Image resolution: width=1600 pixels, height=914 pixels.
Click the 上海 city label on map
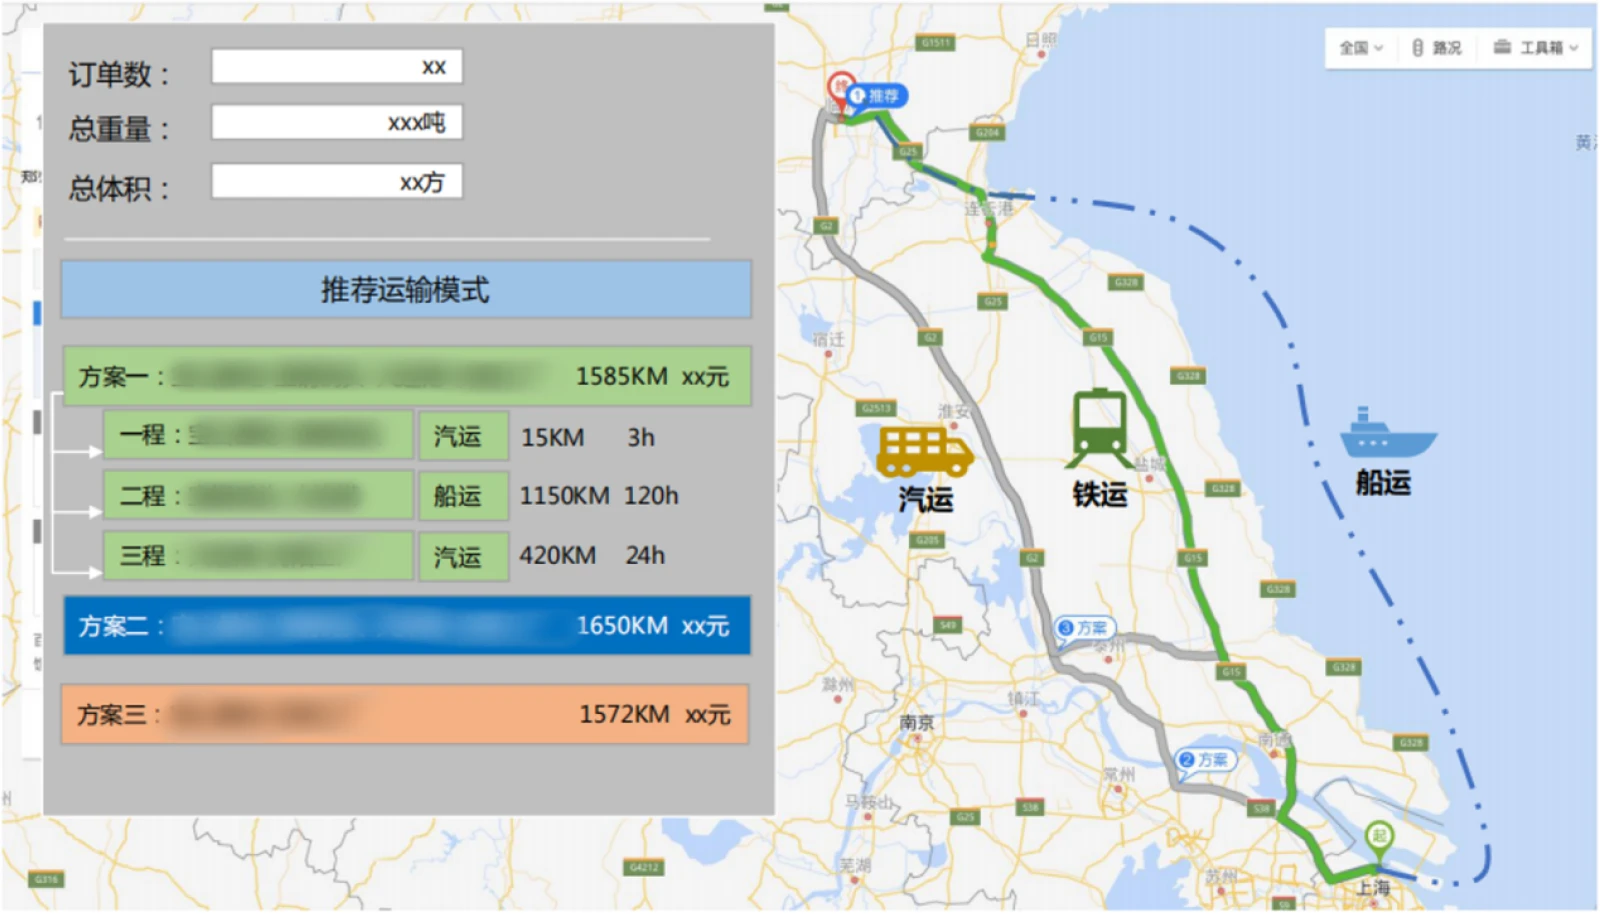click(1373, 887)
